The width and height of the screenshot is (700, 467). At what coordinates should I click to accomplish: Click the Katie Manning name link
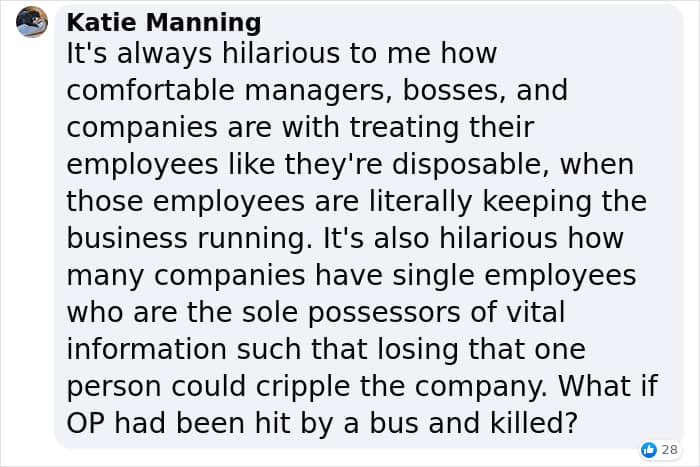(x=164, y=22)
